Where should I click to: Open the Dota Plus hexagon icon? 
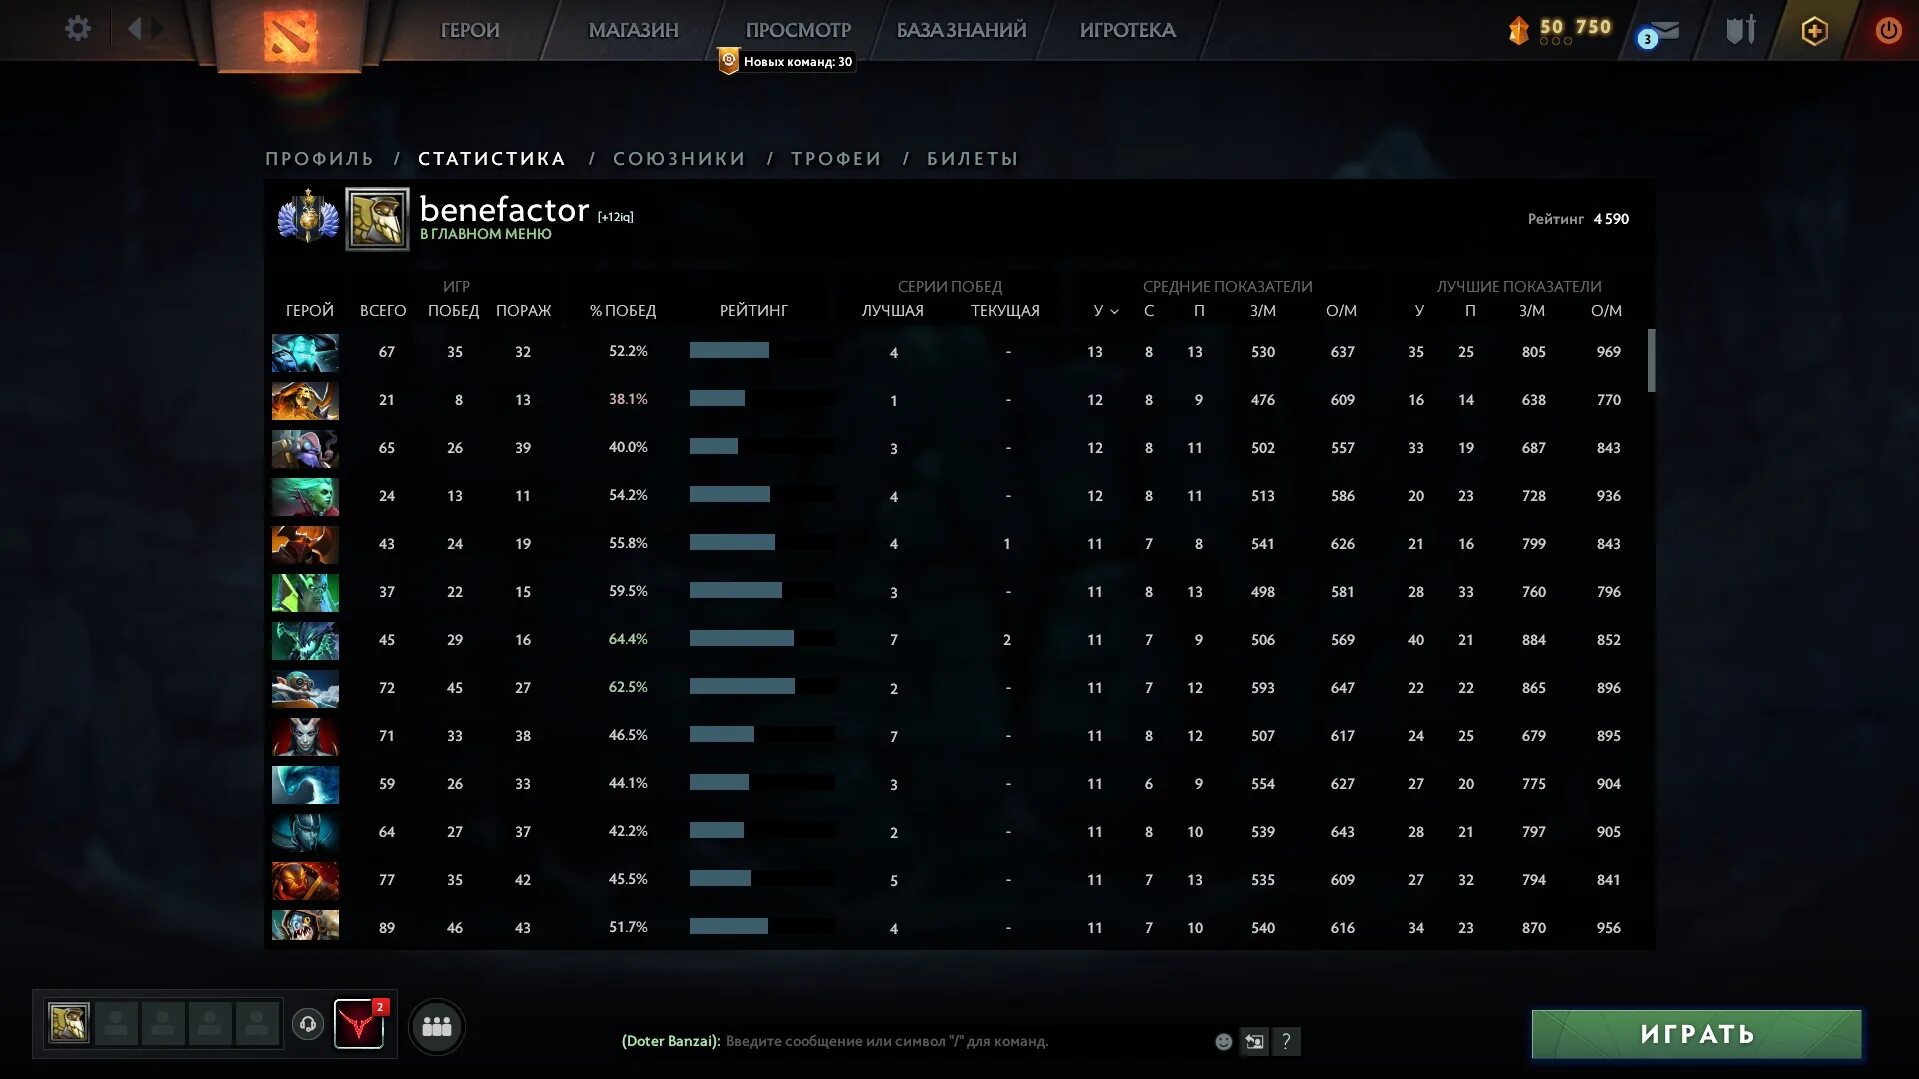click(1814, 31)
